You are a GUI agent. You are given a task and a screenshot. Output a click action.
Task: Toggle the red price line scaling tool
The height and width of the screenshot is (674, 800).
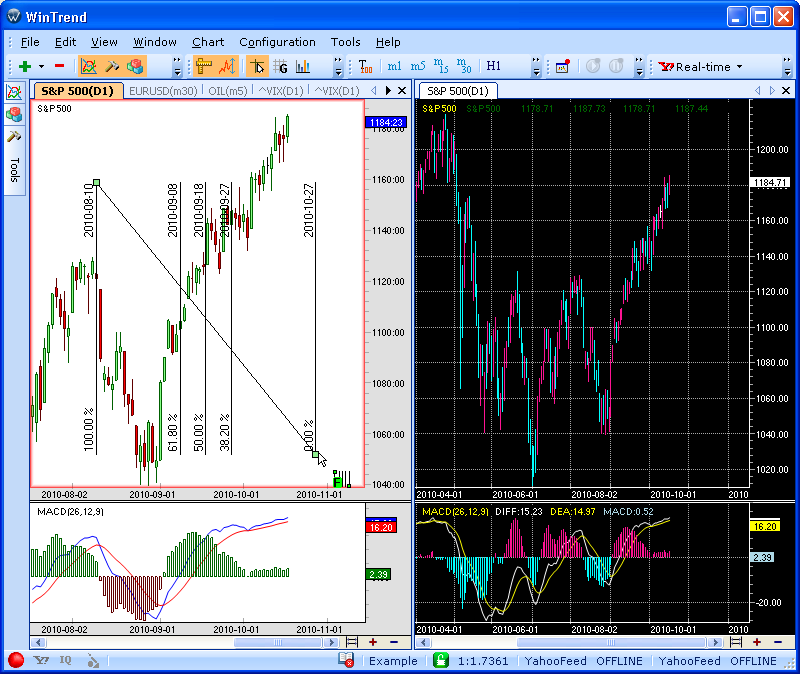[227, 66]
